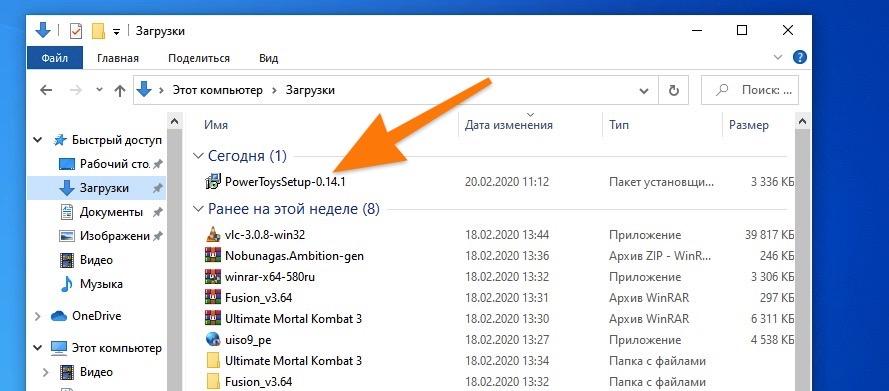Select the Fusion_v3.64 WinRAR archive icon
889x391 pixels.
(213, 297)
